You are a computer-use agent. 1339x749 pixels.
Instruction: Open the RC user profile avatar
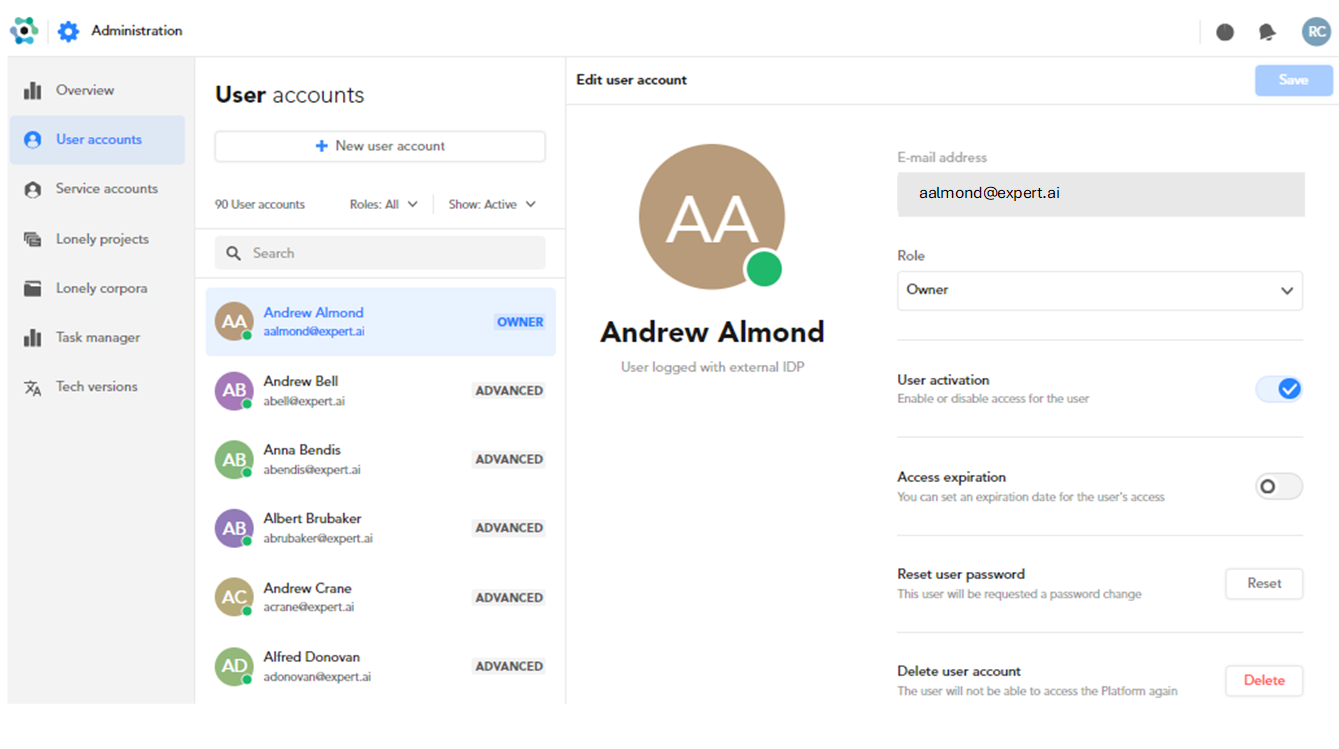pyautogui.click(x=1316, y=32)
